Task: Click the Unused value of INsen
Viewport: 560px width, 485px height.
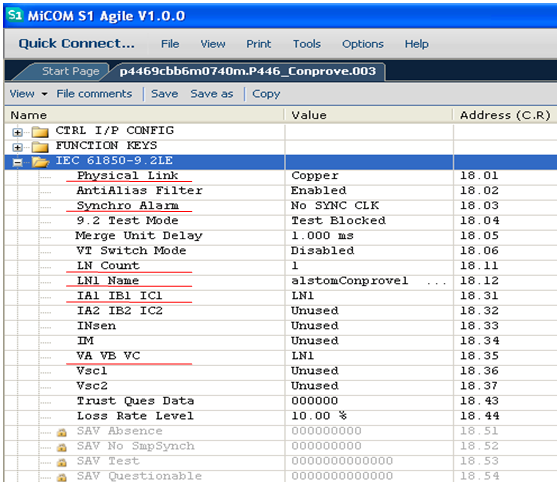Action: click(x=315, y=326)
